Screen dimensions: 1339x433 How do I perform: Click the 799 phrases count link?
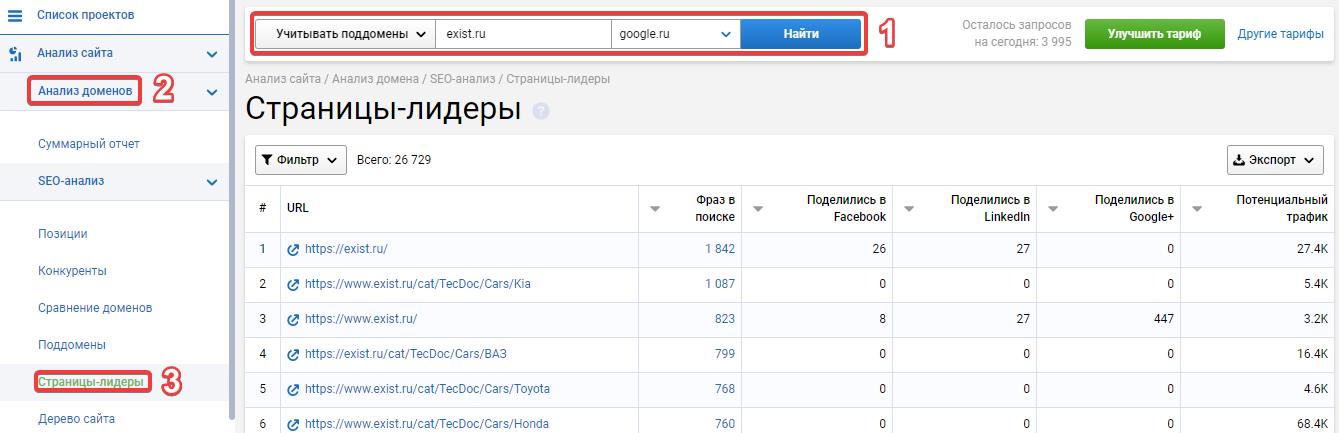pyautogui.click(x=724, y=354)
